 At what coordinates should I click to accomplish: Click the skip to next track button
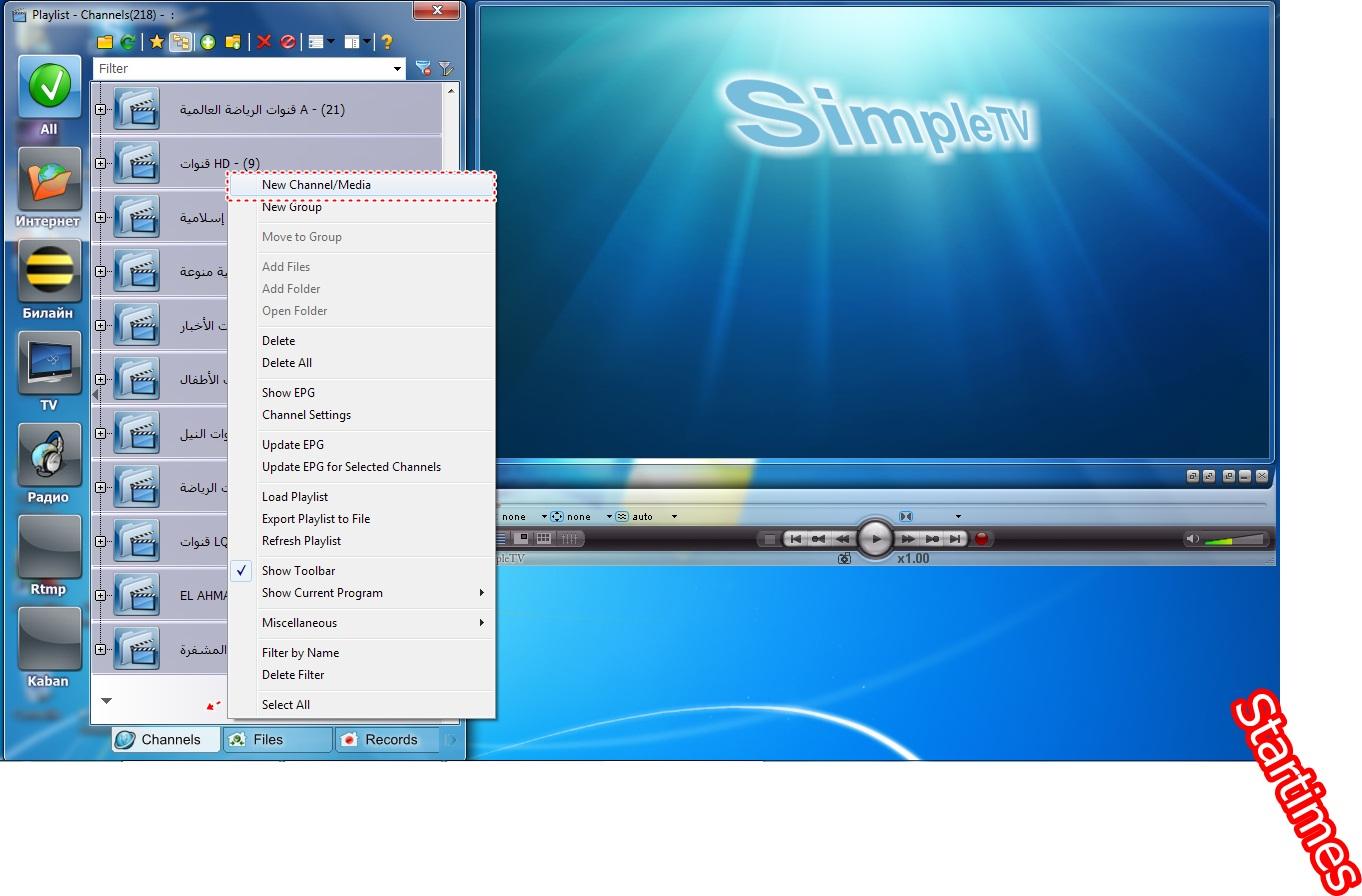[955, 539]
